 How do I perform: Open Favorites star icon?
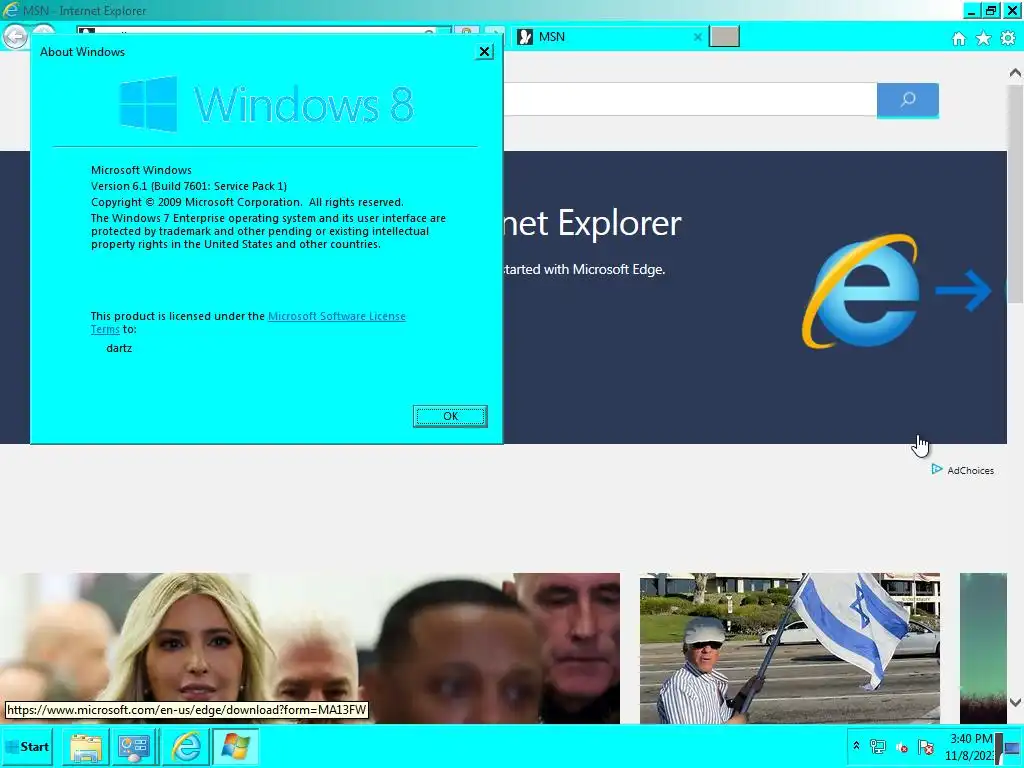pyautogui.click(x=983, y=39)
